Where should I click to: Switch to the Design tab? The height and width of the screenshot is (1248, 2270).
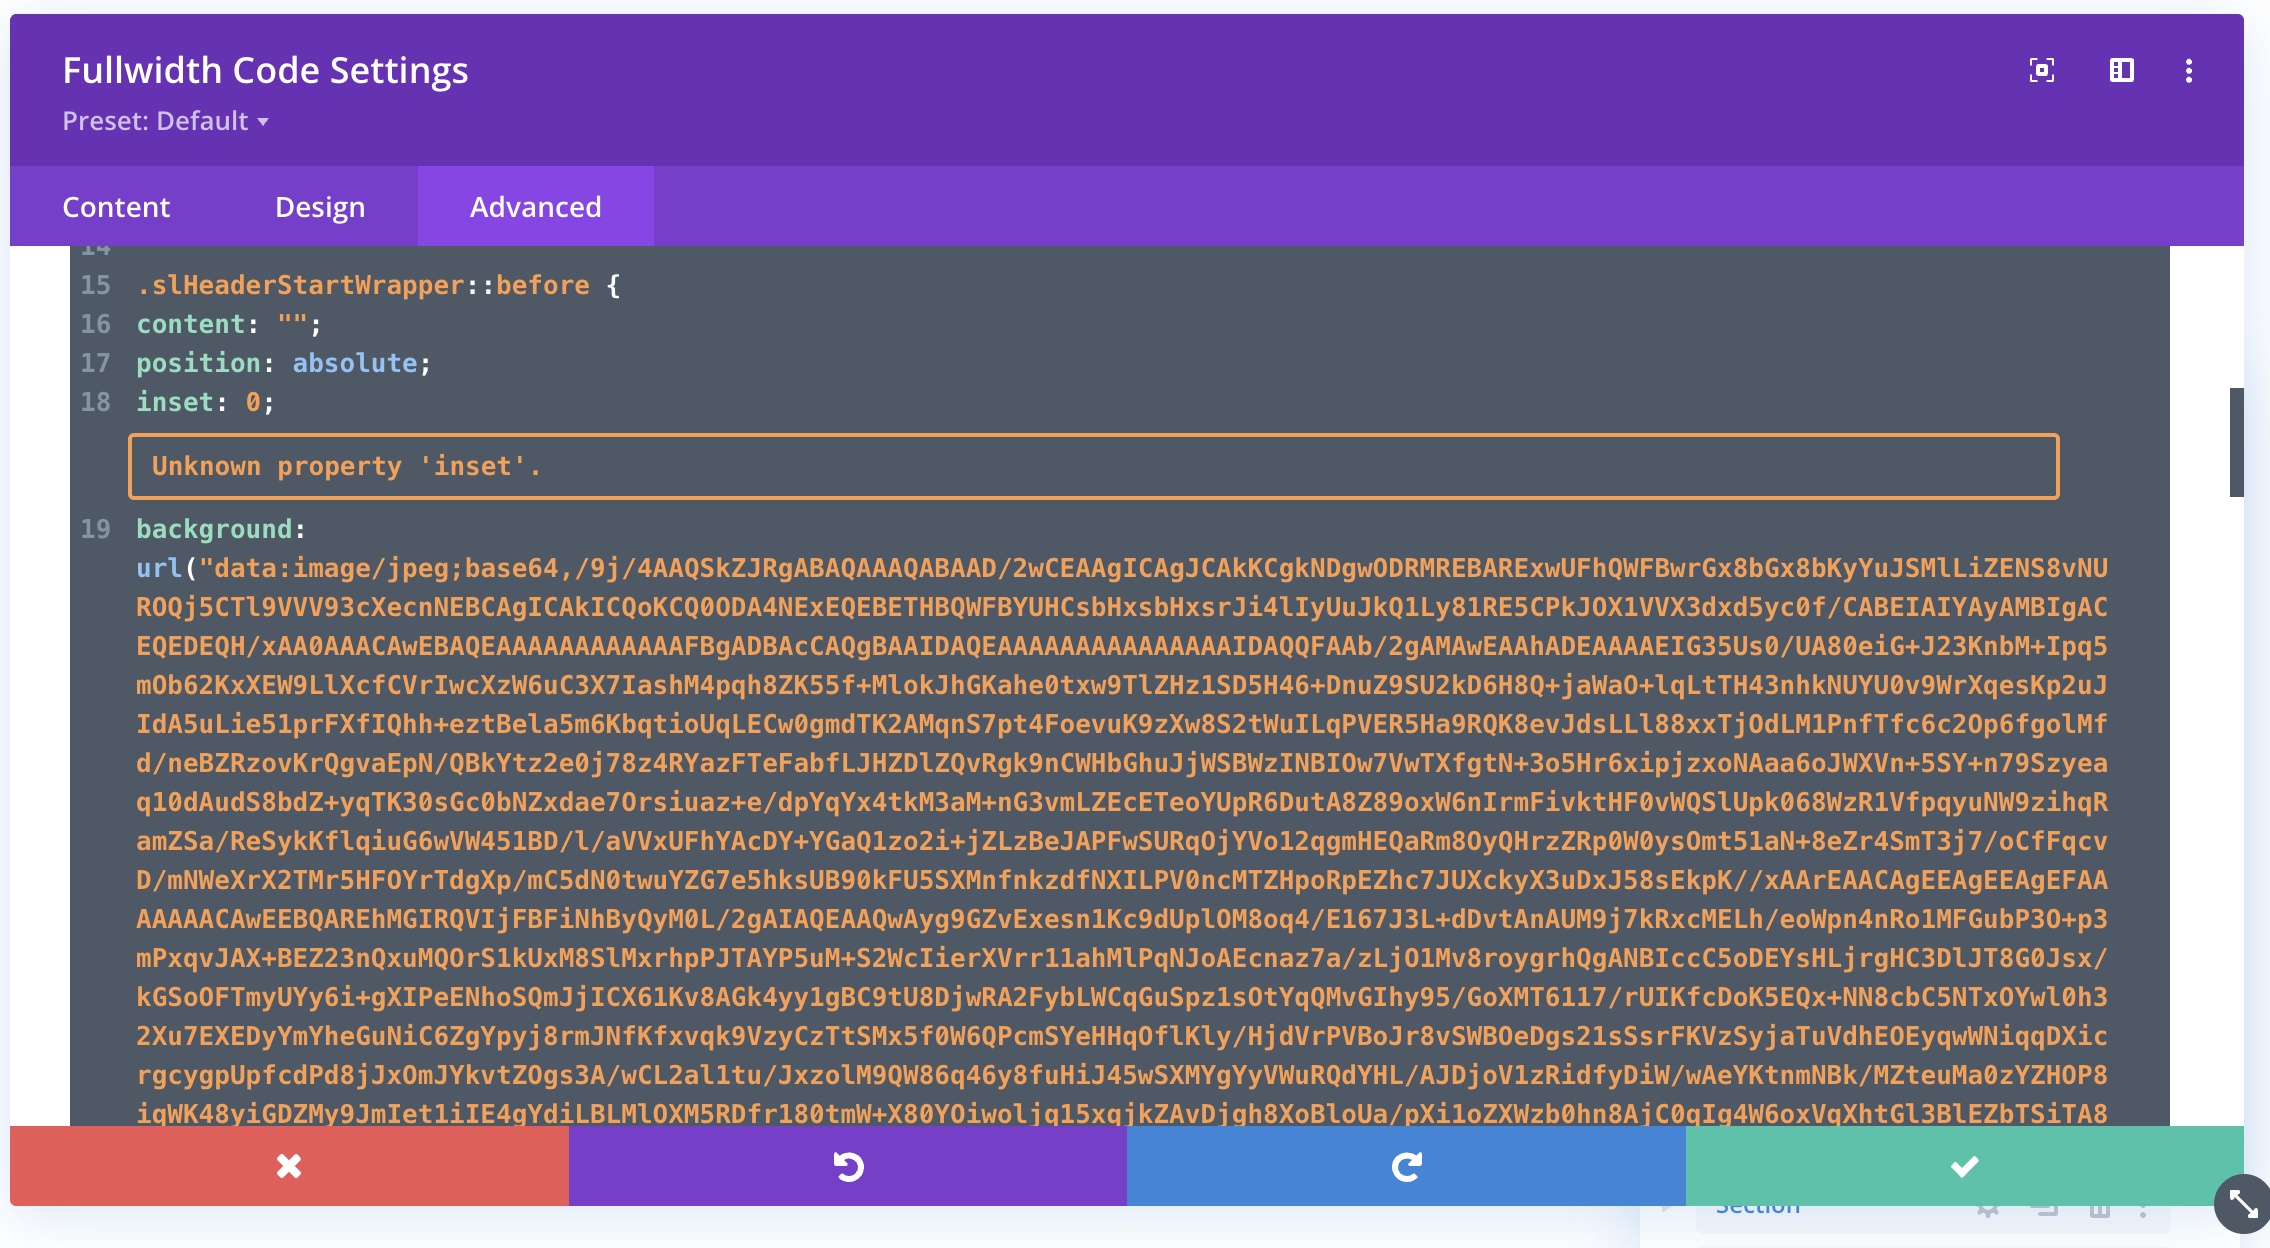[x=320, y=207]
